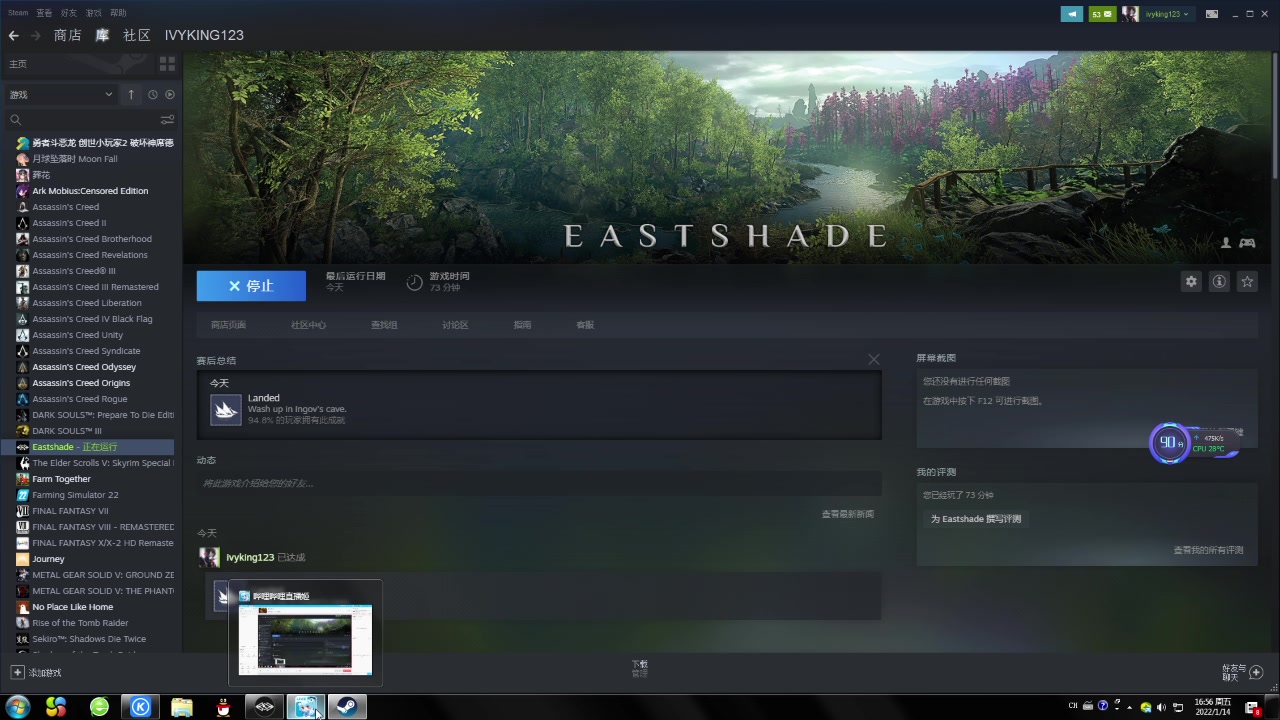Select Sekiro: Shadows Die Twice entry
The width and height of the screenshot is (1280, 720).
[89, 639]
